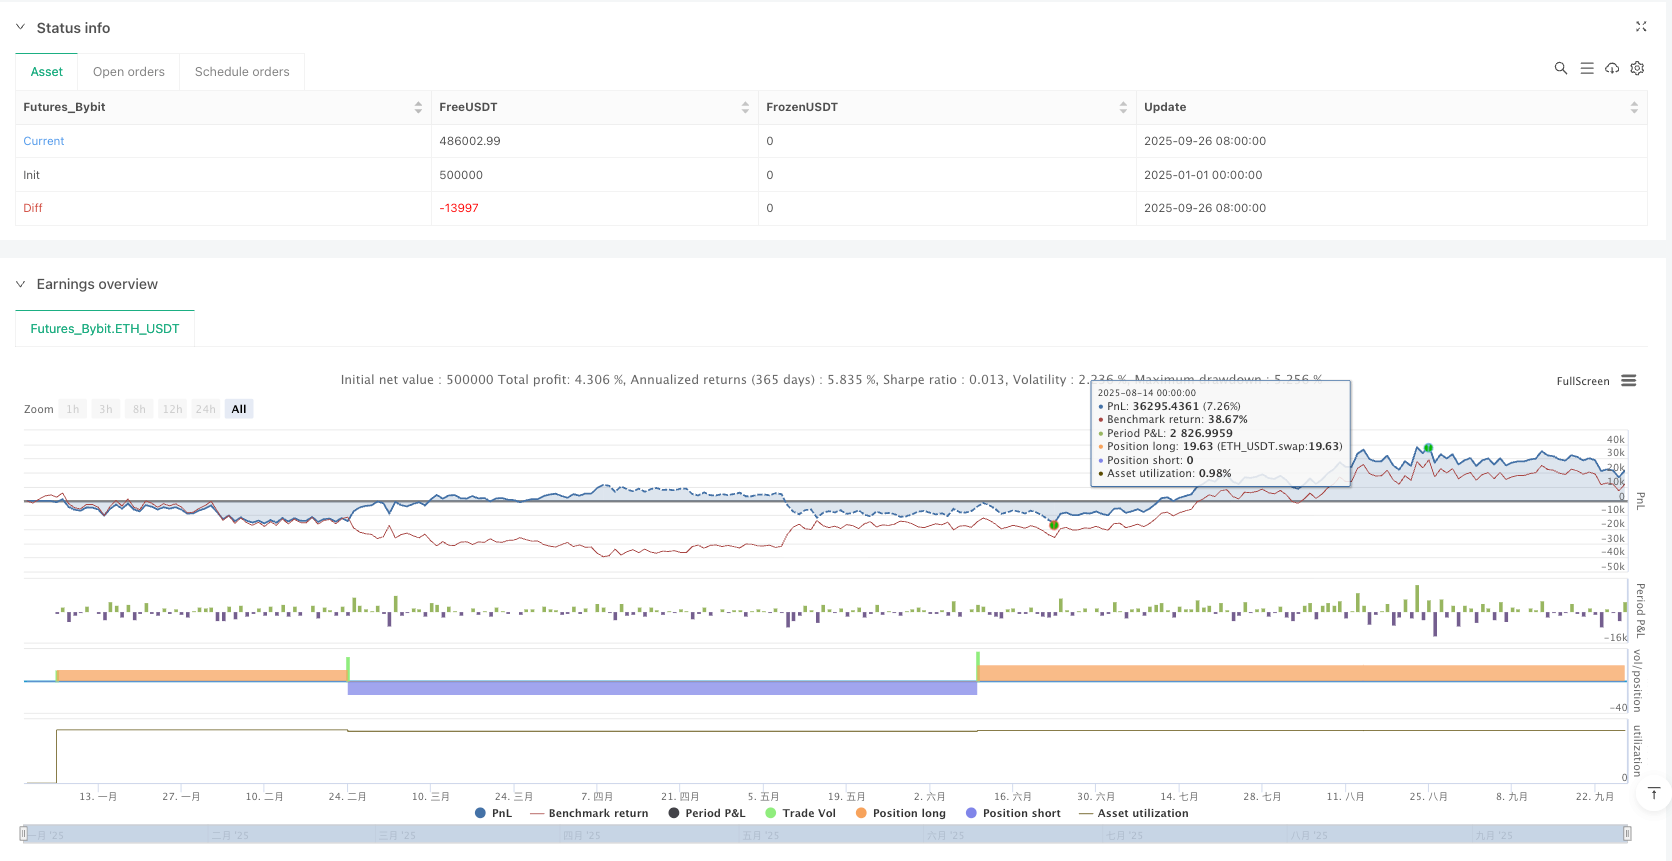
Task: Click the cloud download icon
Action: (x=1612, y=68)
